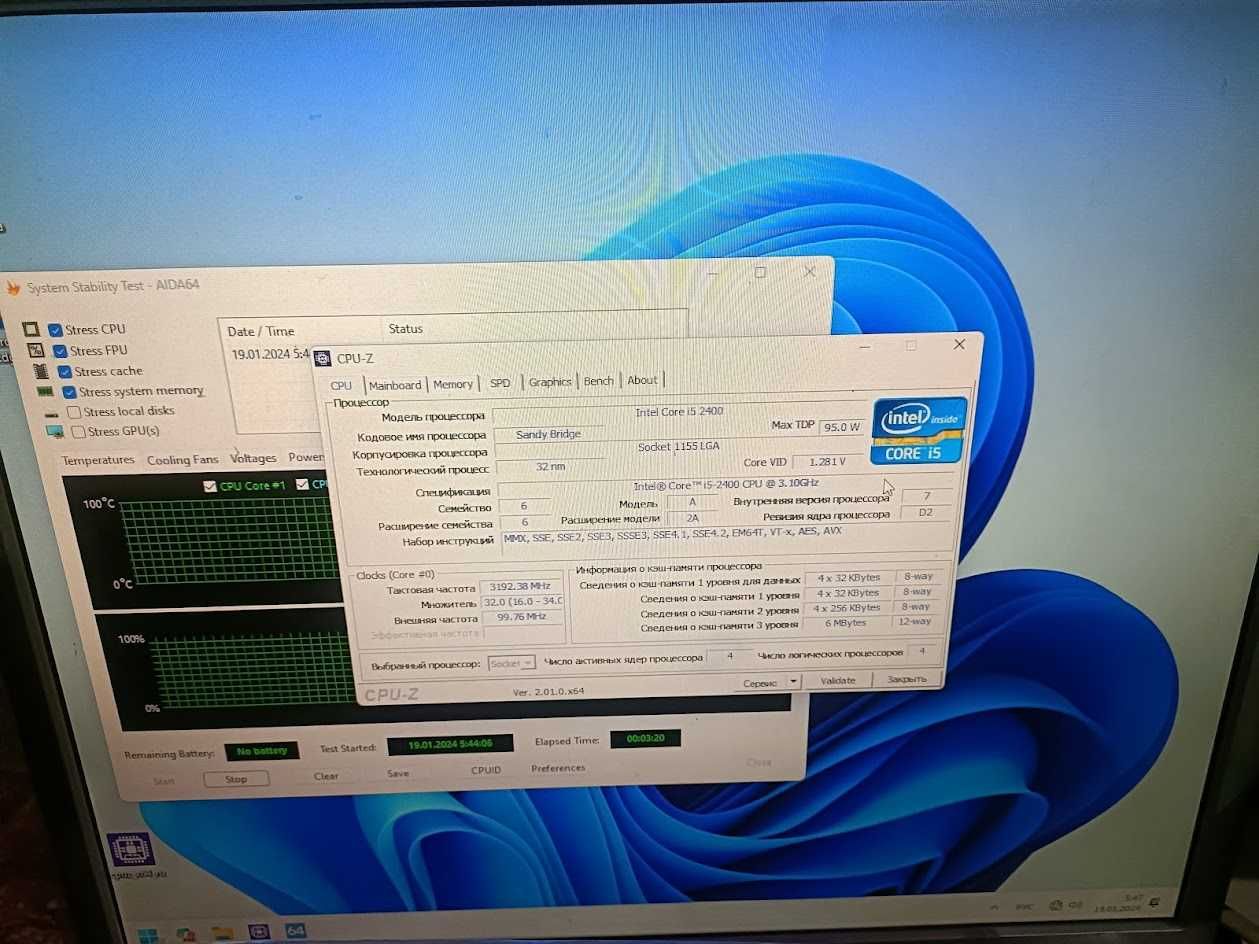Switch to the Memory tab
The image size is (1259, 944).
[x=453, y=384]
